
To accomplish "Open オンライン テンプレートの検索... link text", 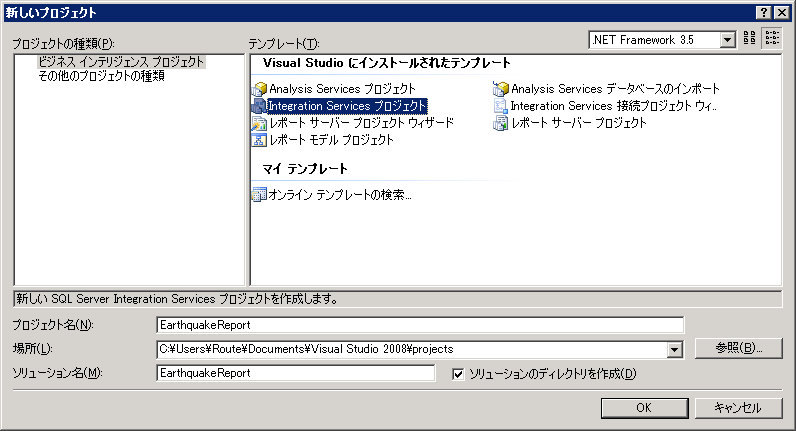I will point(340,194).
